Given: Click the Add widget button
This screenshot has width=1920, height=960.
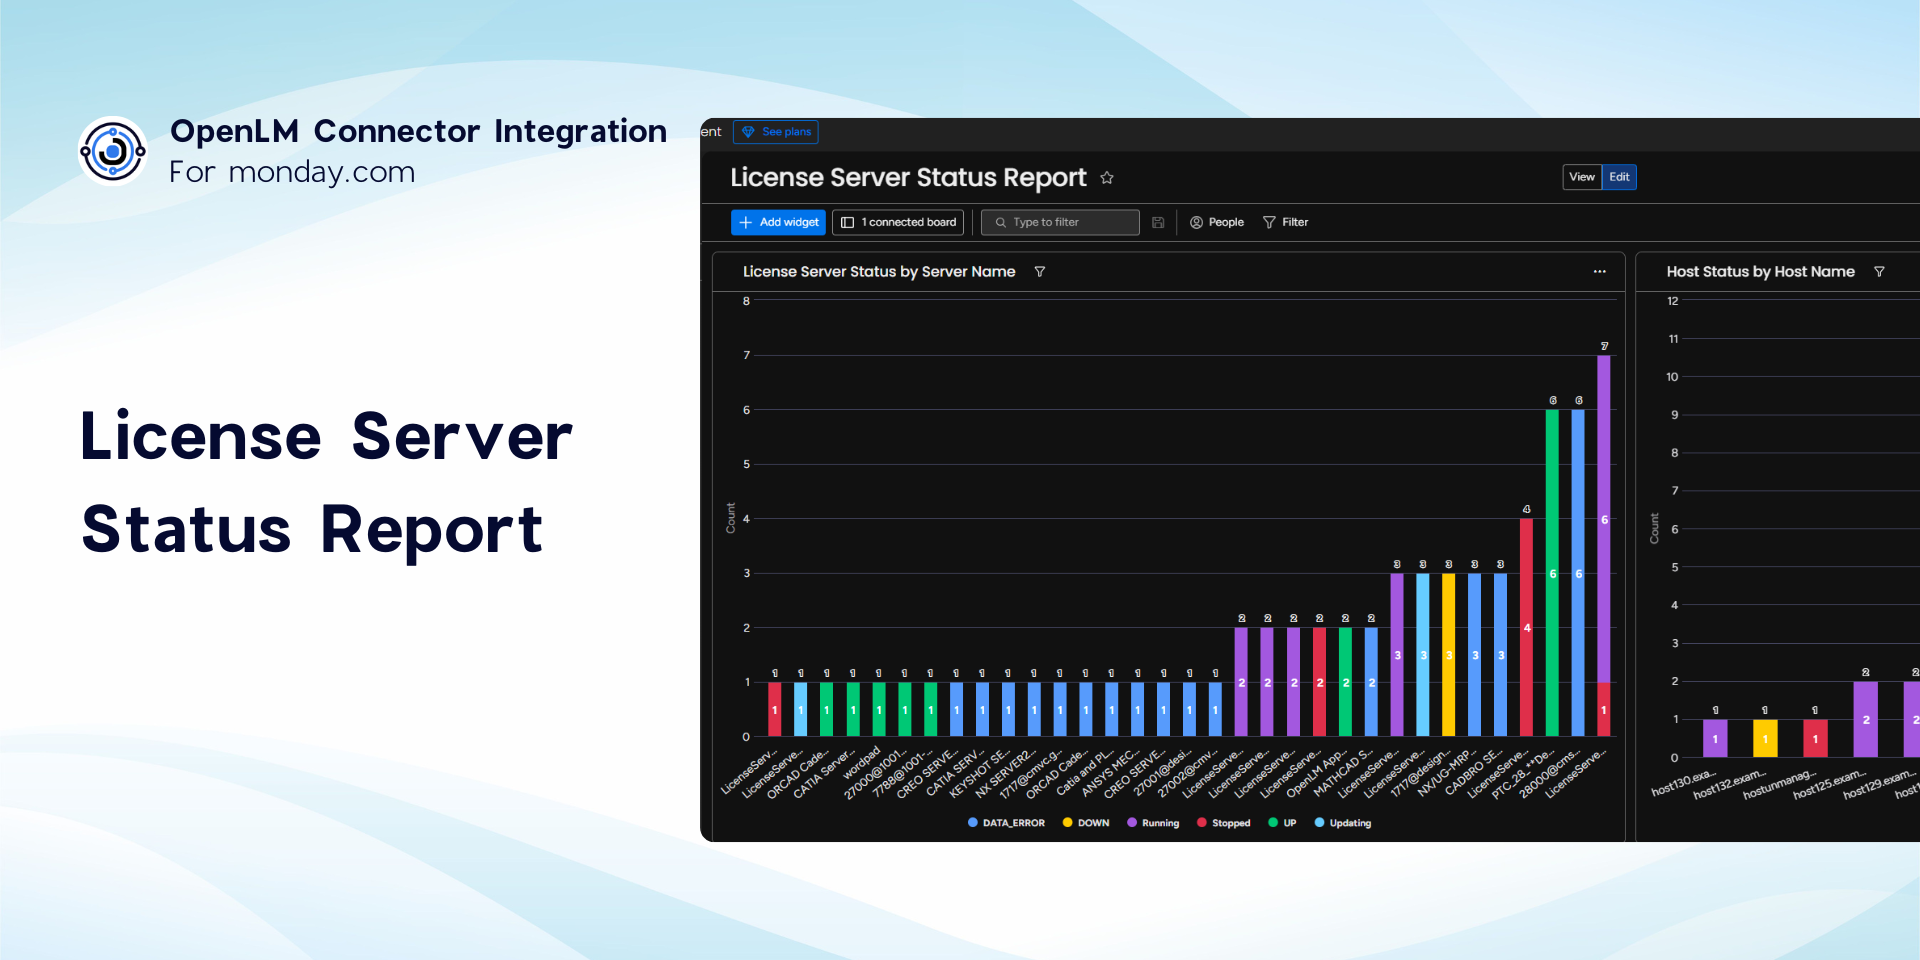Looking at the screenshot, I should click(778, 222).
